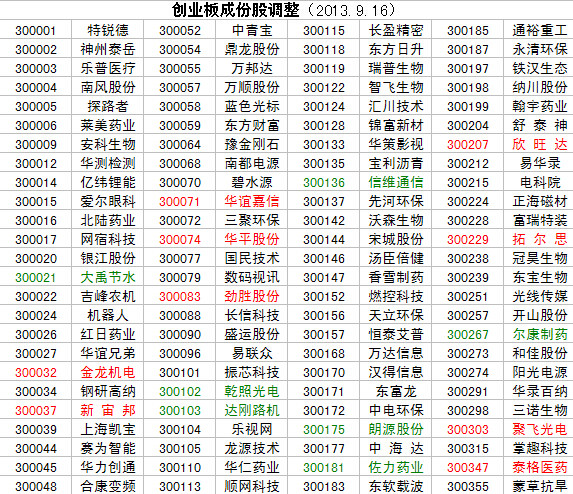This screenshot has height=494, width=573.
Task: Select the cell 机器人
Action: [x=108, y=315]
